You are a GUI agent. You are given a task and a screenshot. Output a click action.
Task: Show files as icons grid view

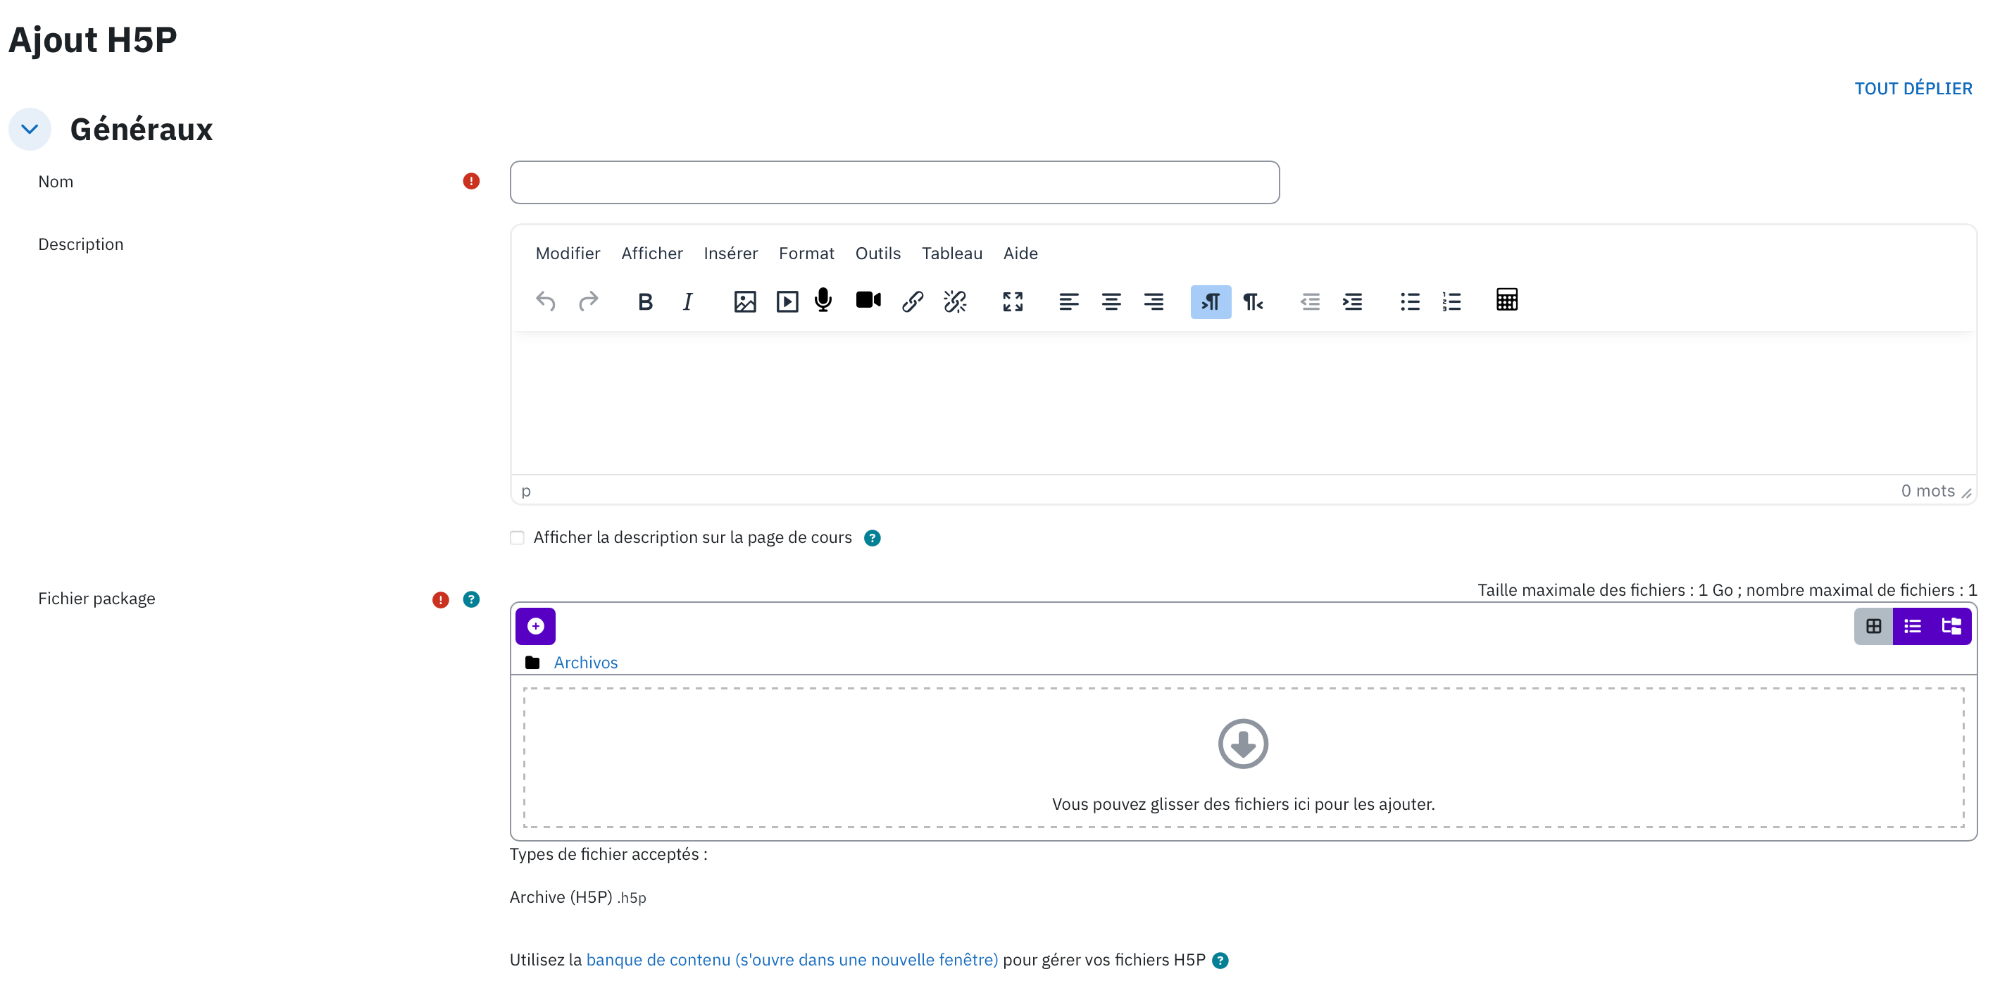click(1874, 626)
